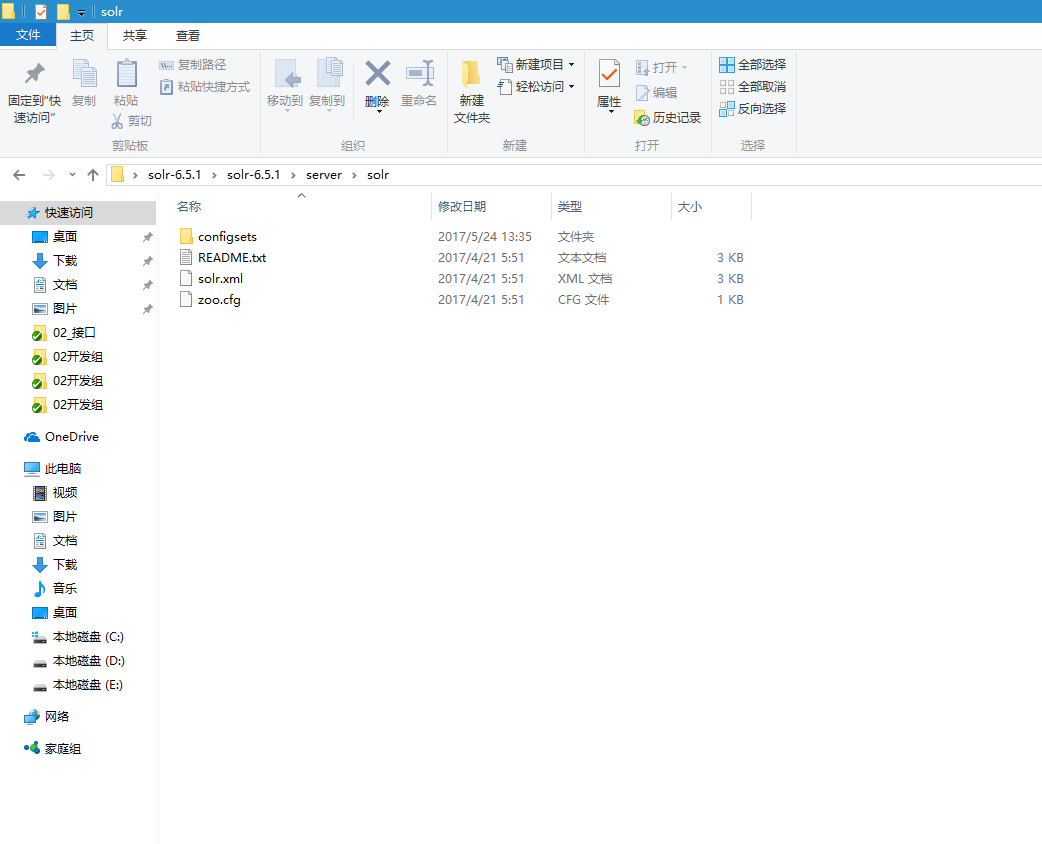Create New folder (新建文件夹)

coord(472,92)
